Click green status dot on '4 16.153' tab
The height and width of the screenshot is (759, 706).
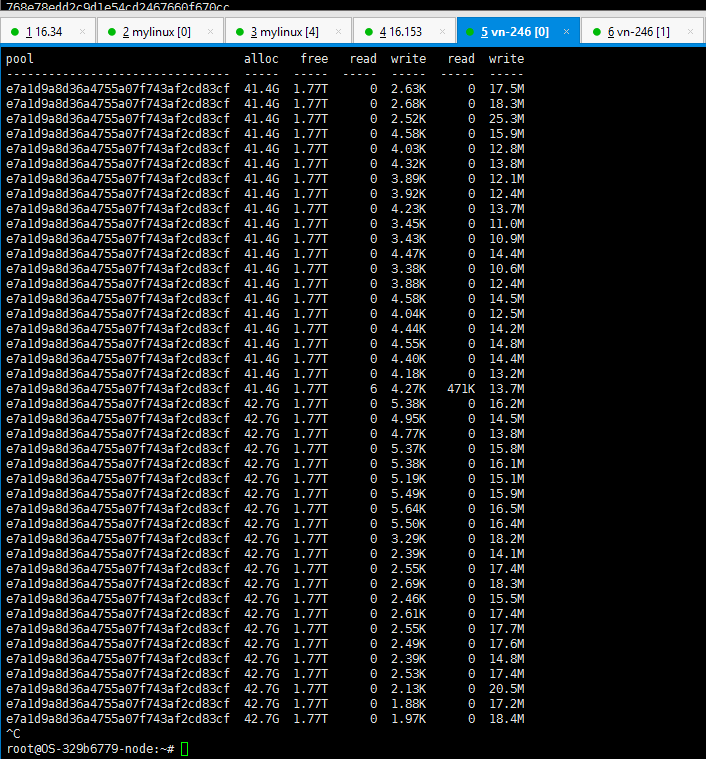pyautogui.click(x=369, y=32)
